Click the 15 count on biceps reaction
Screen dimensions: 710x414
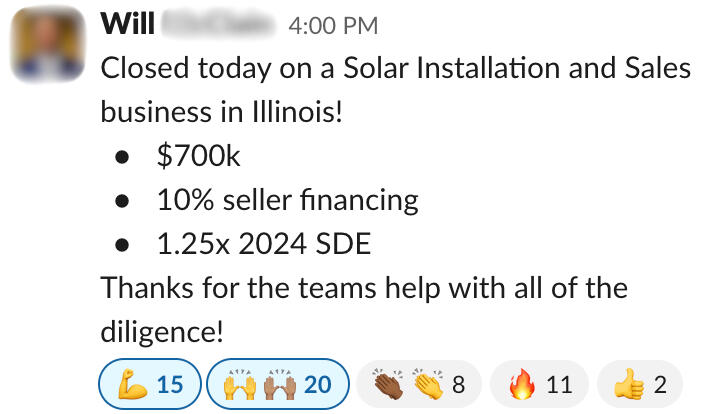pyautogui.click(x=170, y=384)
